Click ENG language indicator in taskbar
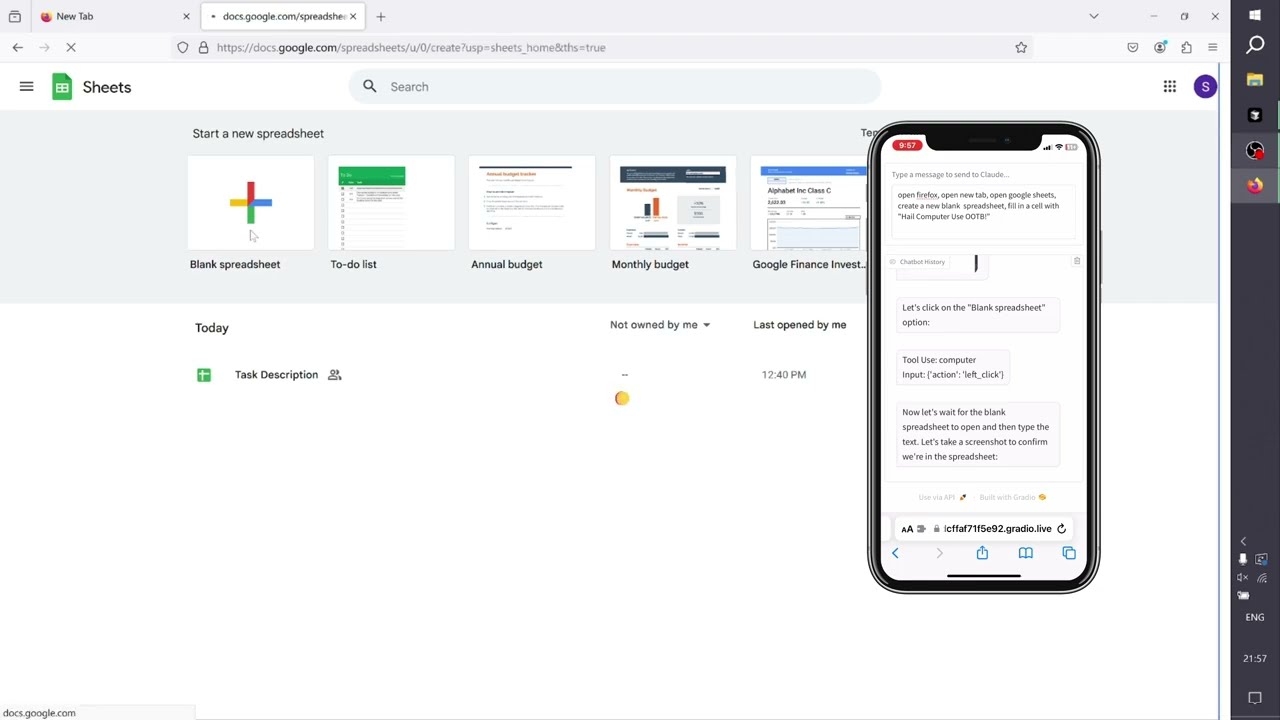The image size is (1280, 720). (x=1255, y=617)
